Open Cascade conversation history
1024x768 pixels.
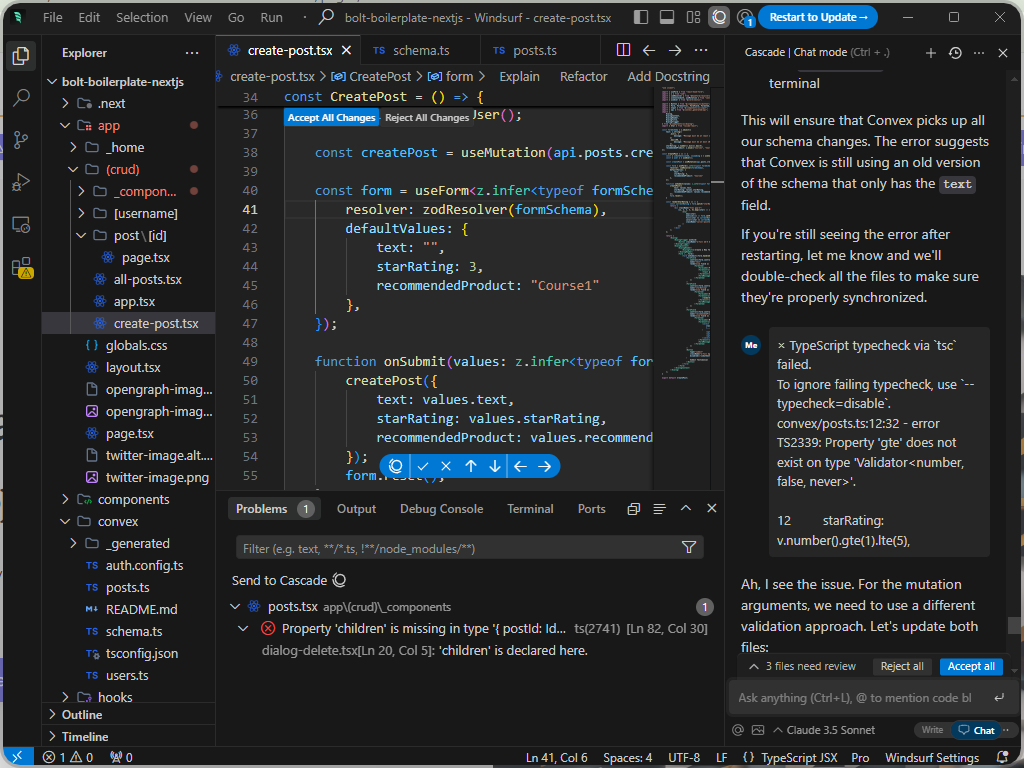954,53
